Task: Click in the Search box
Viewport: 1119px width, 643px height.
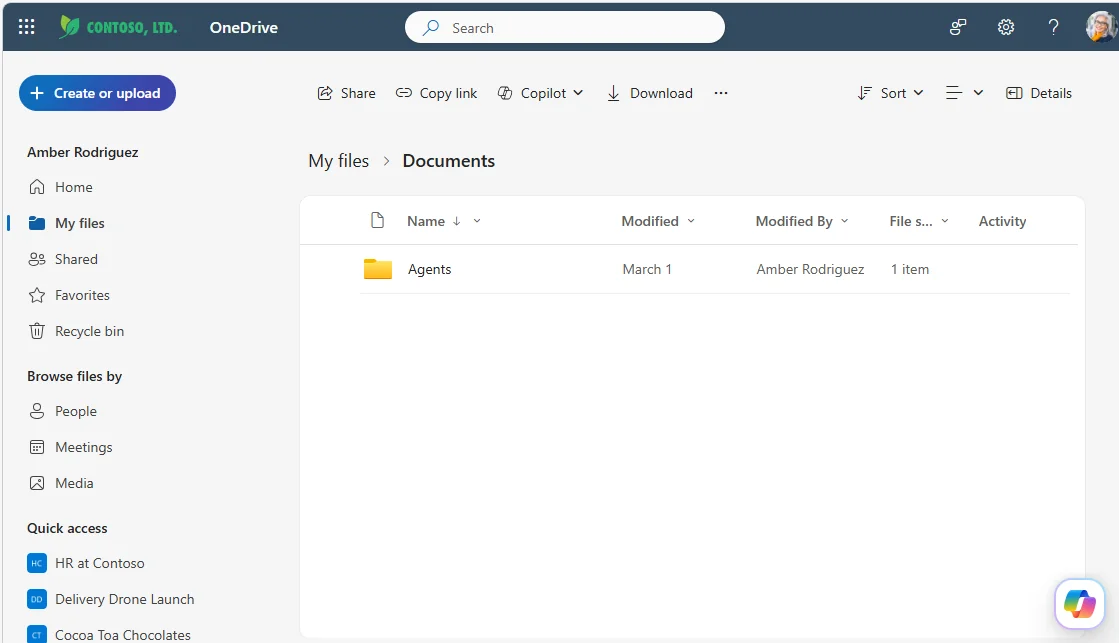Action: click(565, 28)
